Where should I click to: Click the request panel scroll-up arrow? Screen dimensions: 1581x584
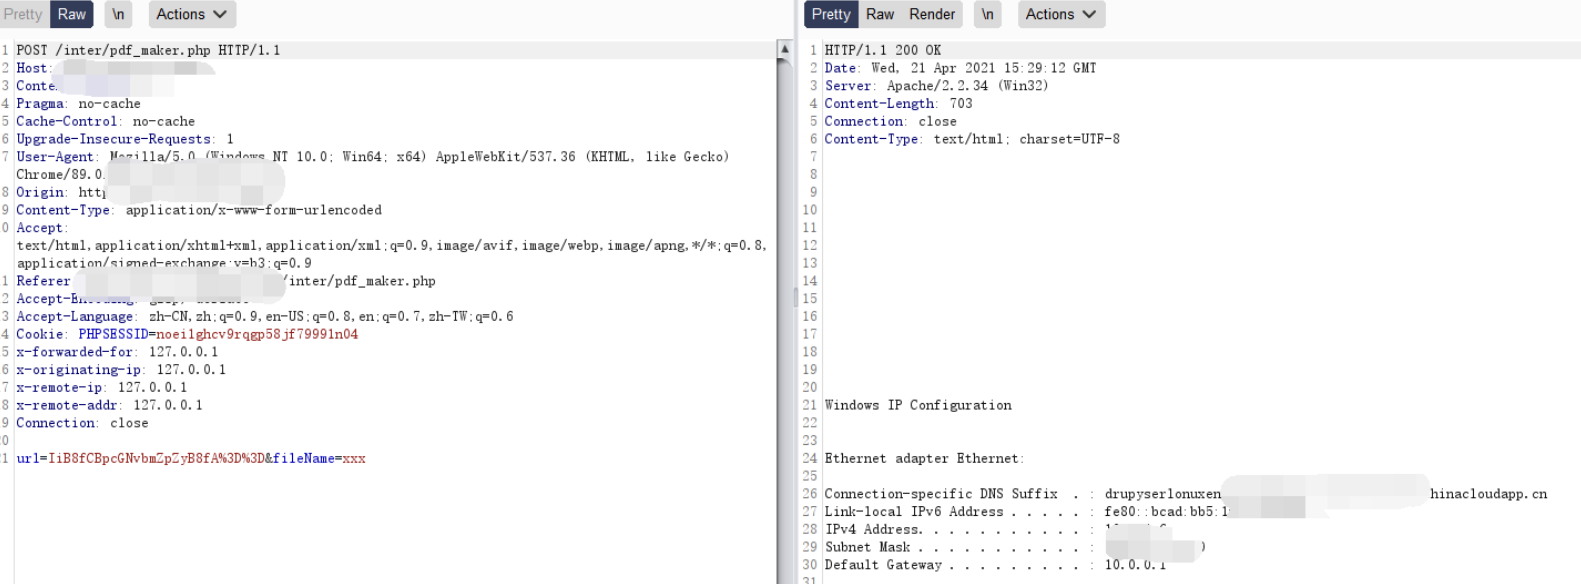(x=785, y=49)
